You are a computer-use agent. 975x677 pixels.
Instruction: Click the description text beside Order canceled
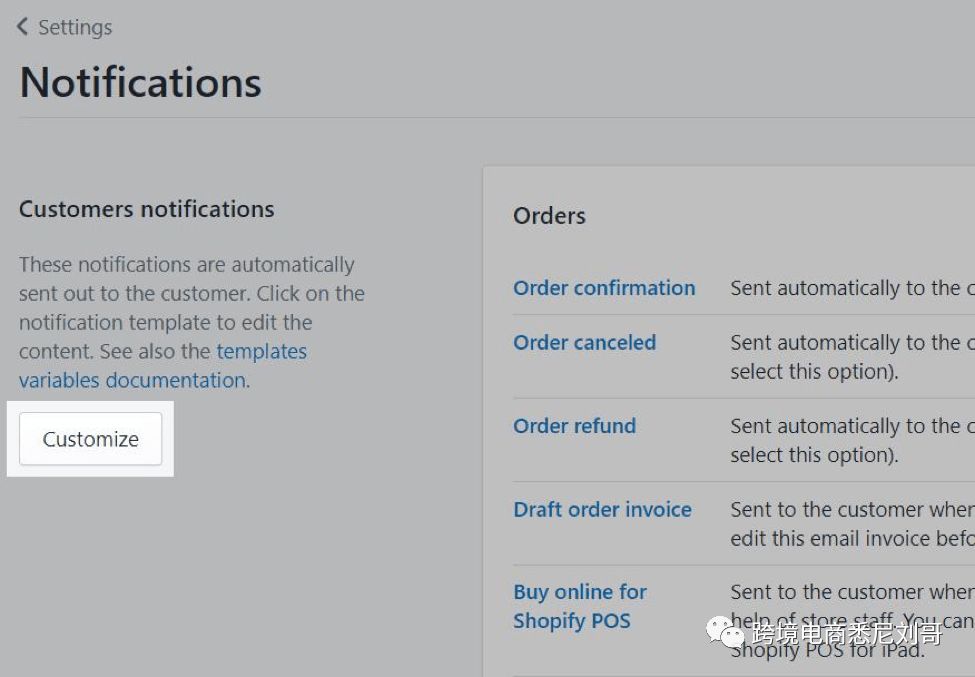850,356
